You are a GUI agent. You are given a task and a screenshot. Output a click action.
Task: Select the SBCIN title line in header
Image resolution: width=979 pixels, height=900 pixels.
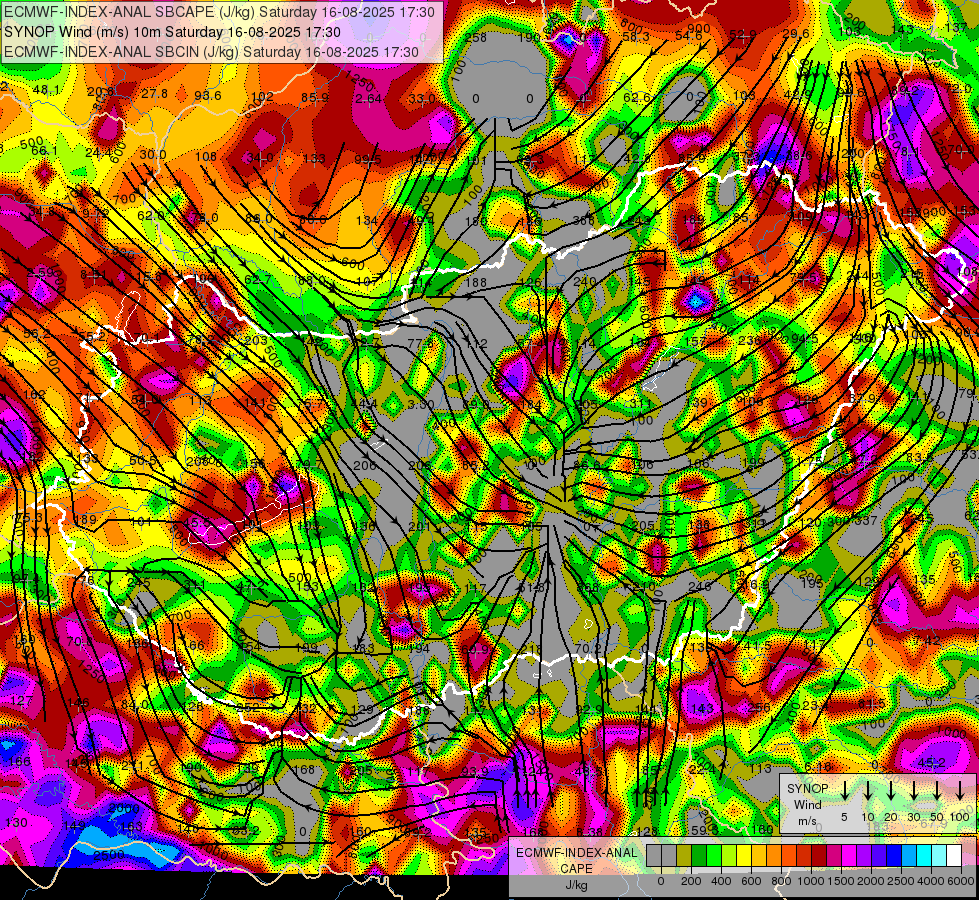(211, 52)
